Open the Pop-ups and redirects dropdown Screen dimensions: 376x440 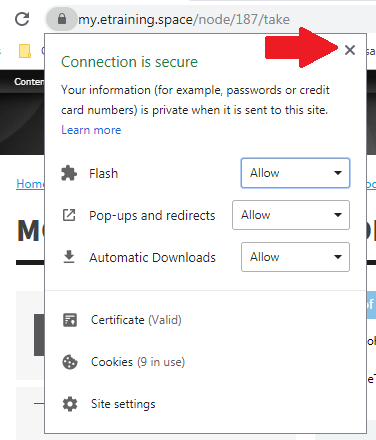point(291,215)
